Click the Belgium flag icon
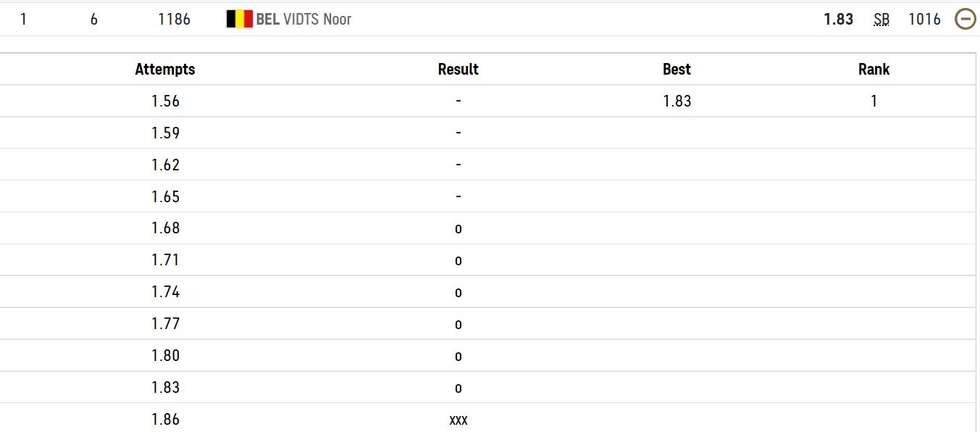 (239, 19)
